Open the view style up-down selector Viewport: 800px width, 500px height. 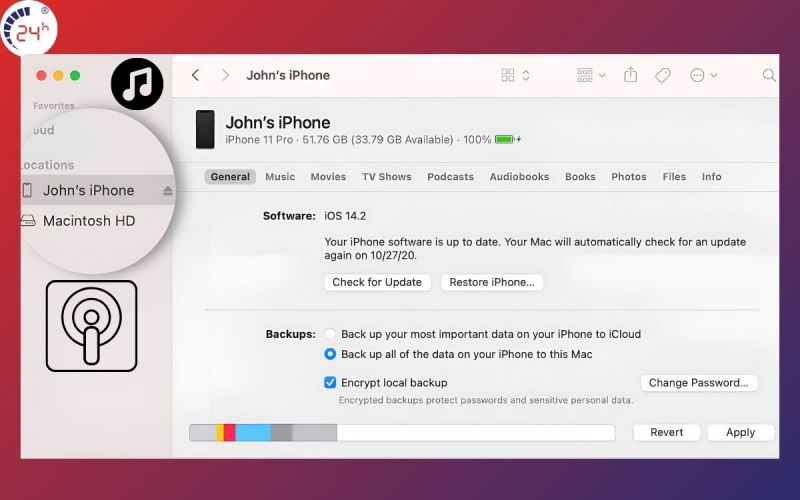coord(526,76)
